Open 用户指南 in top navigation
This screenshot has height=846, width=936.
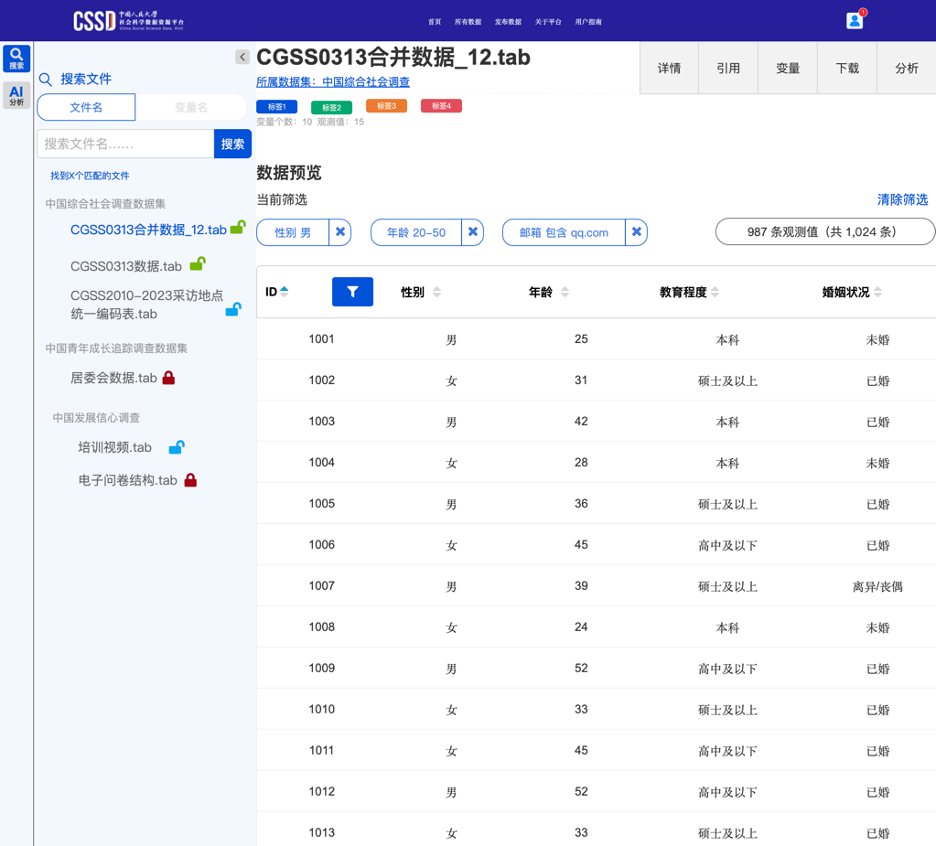pyautogui.click(x=588, y=21)
